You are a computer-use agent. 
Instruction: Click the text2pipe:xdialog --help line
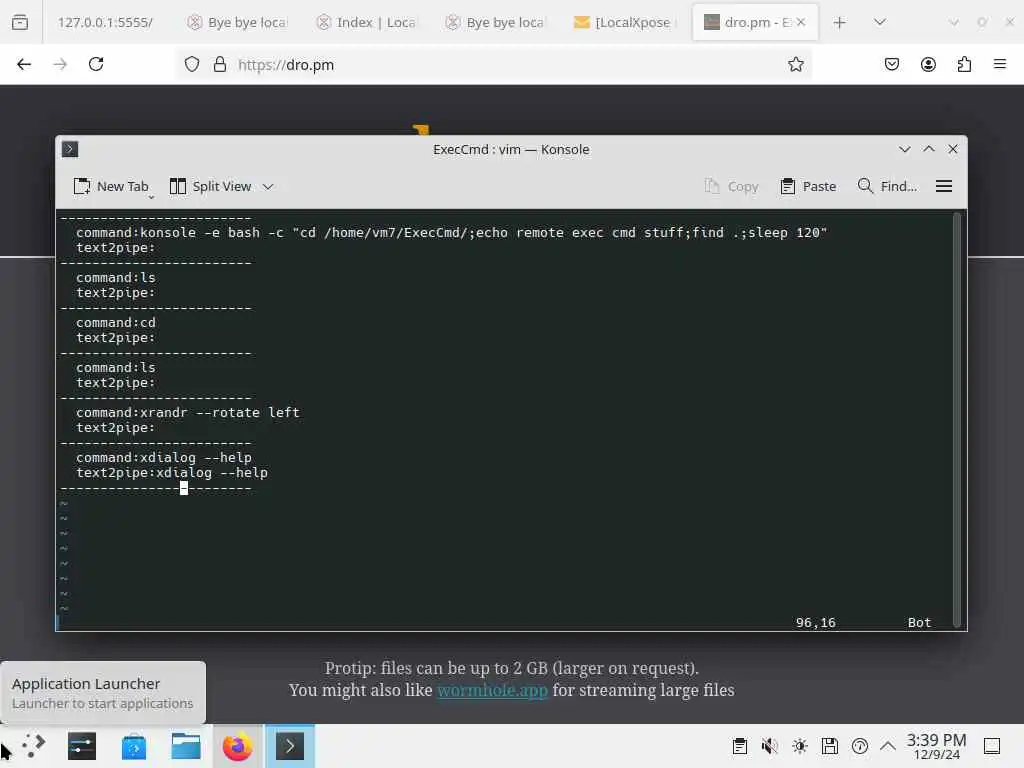click(172, 473)
